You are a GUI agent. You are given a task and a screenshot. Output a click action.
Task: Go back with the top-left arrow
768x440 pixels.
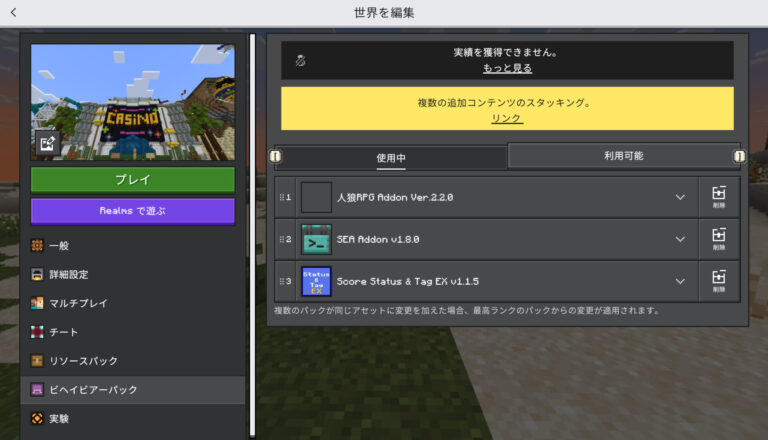[x=14, y=13]
